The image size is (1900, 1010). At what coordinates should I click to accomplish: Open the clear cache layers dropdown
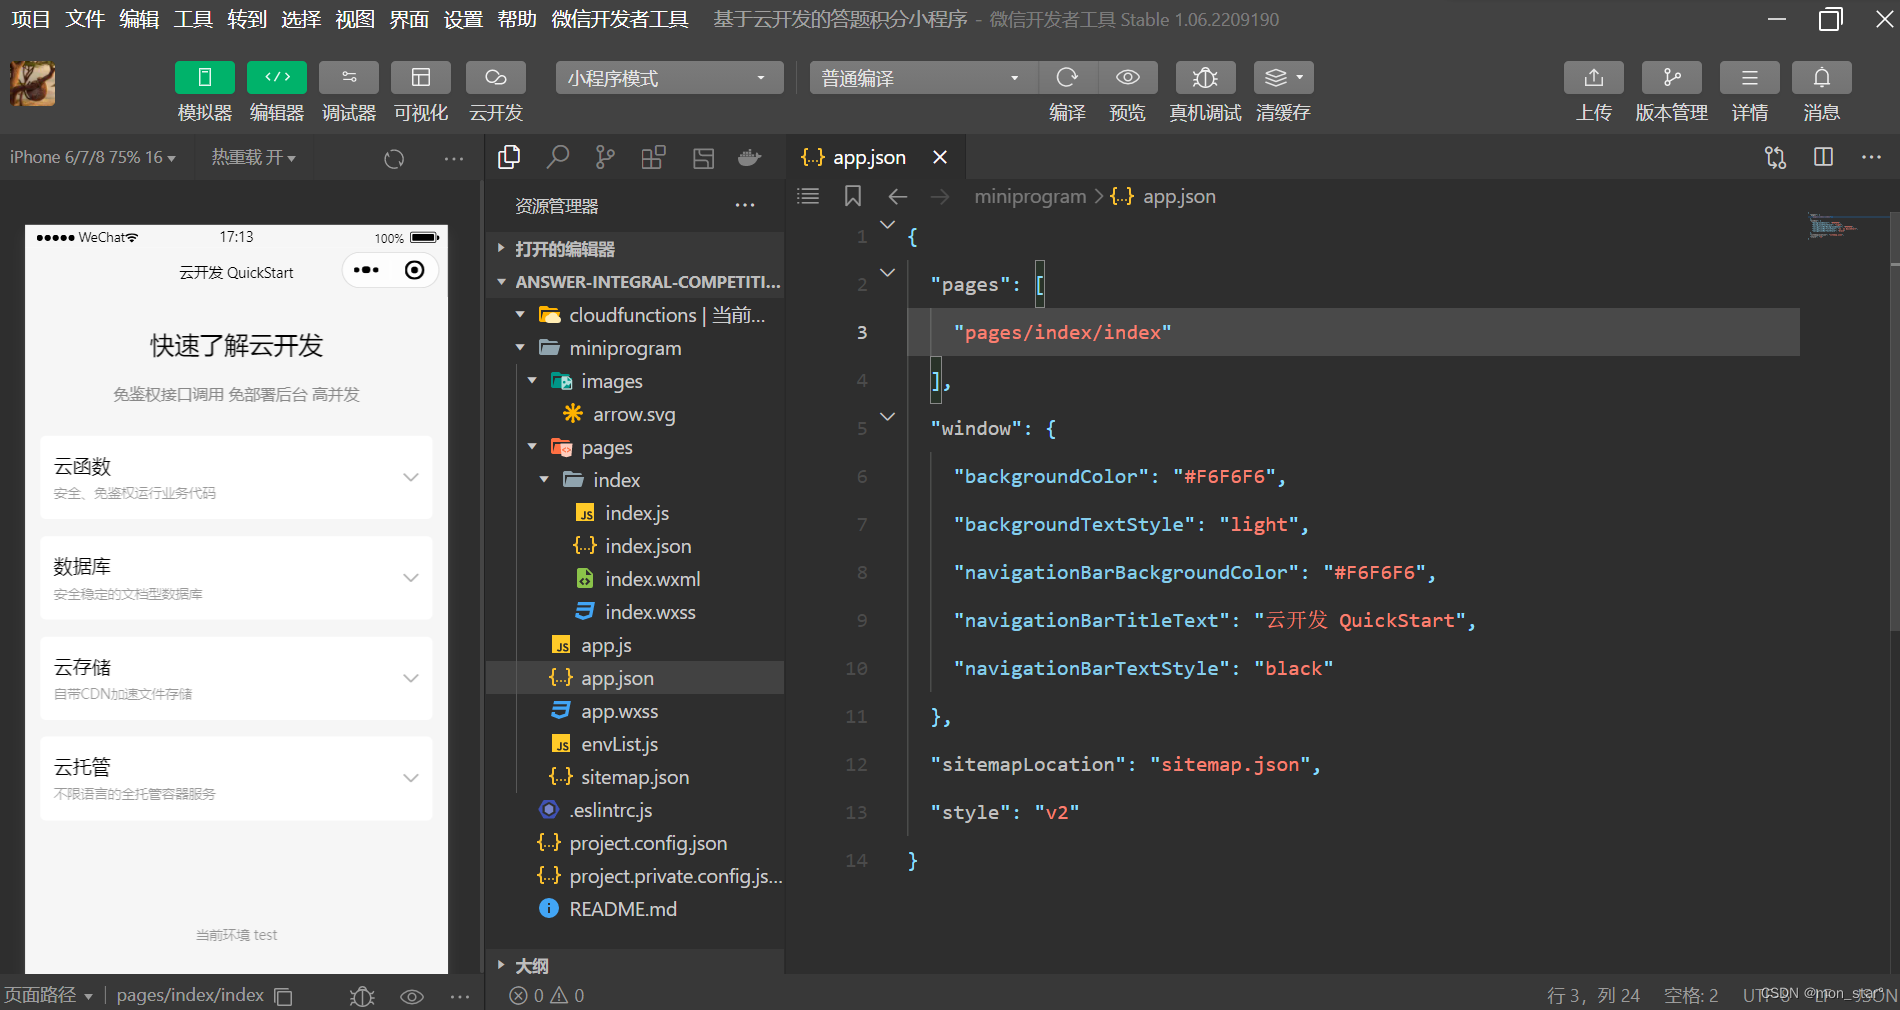point(1283,78)
